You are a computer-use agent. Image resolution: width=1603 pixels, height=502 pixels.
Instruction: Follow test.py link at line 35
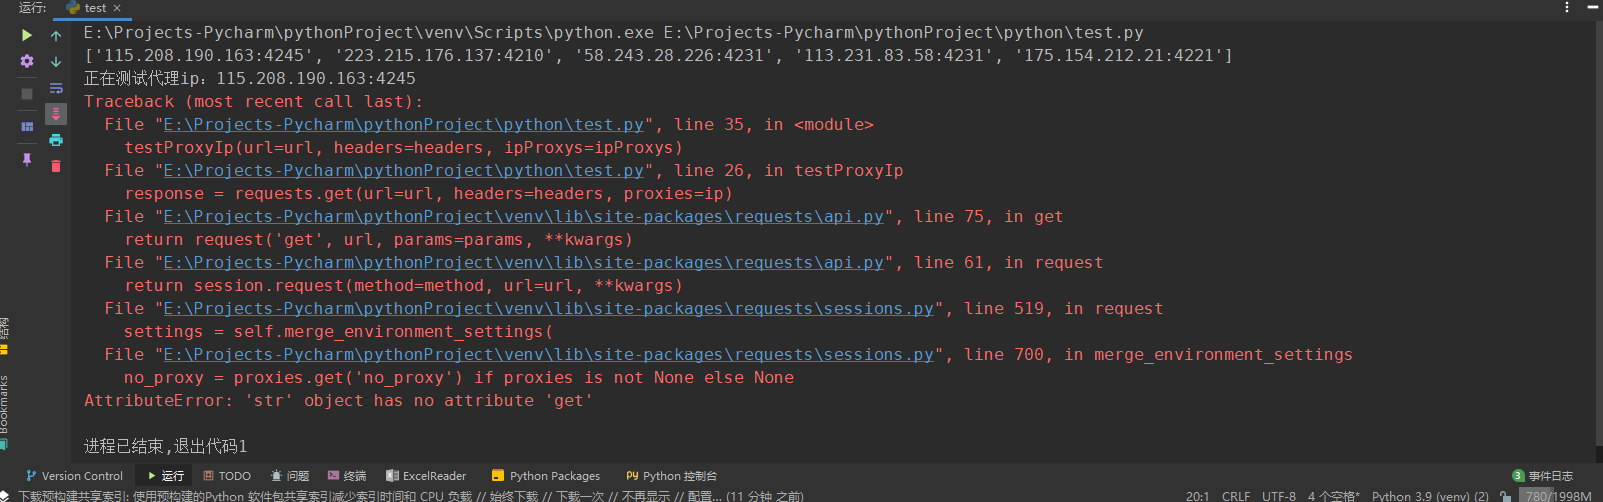pyautogui.click(x=403, y=124)
